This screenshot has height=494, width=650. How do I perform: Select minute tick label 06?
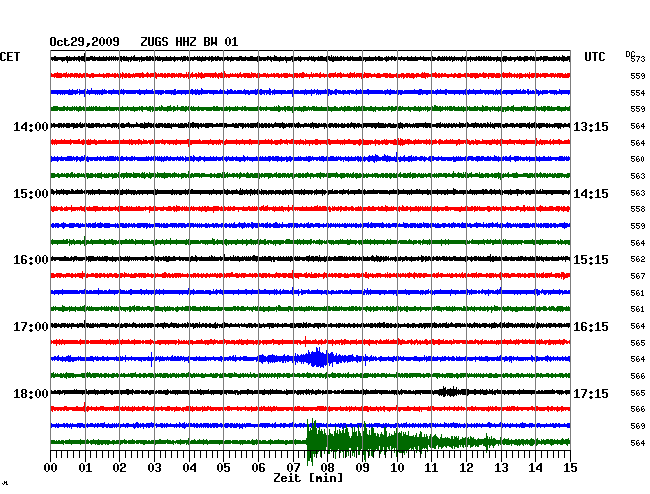point(258,468)
